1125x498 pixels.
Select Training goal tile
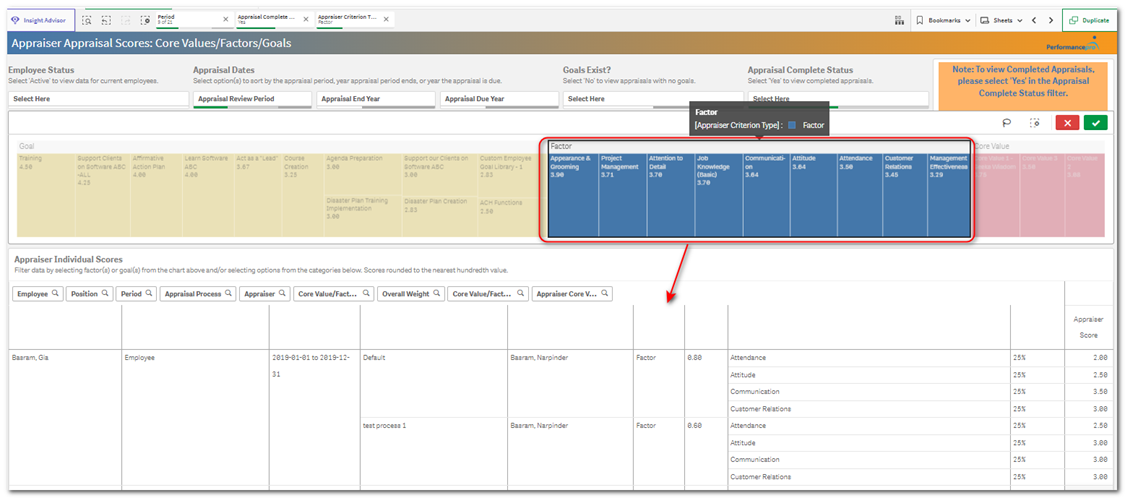[x=45, y=194]
